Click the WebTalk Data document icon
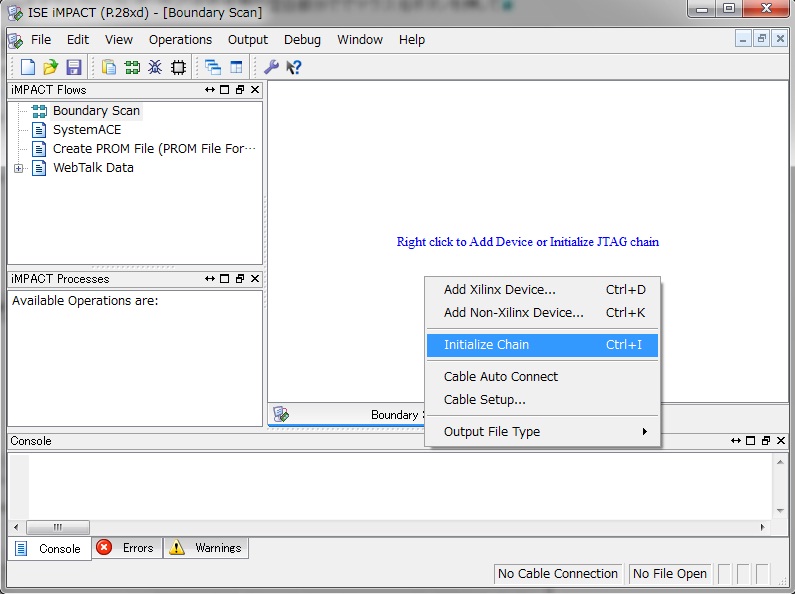The image size is (795, 594). tap(39, 168)
